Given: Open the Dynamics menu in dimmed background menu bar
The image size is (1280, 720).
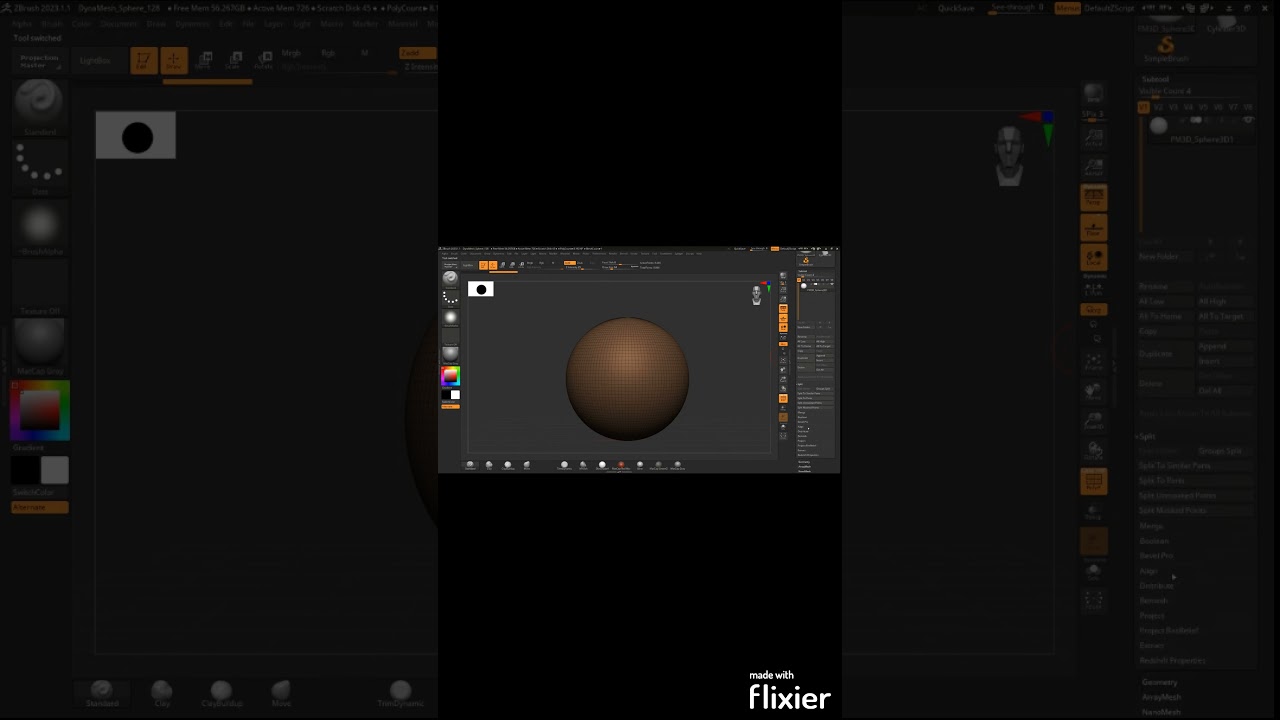Looking at the screenshot, I should coord(192,23).
